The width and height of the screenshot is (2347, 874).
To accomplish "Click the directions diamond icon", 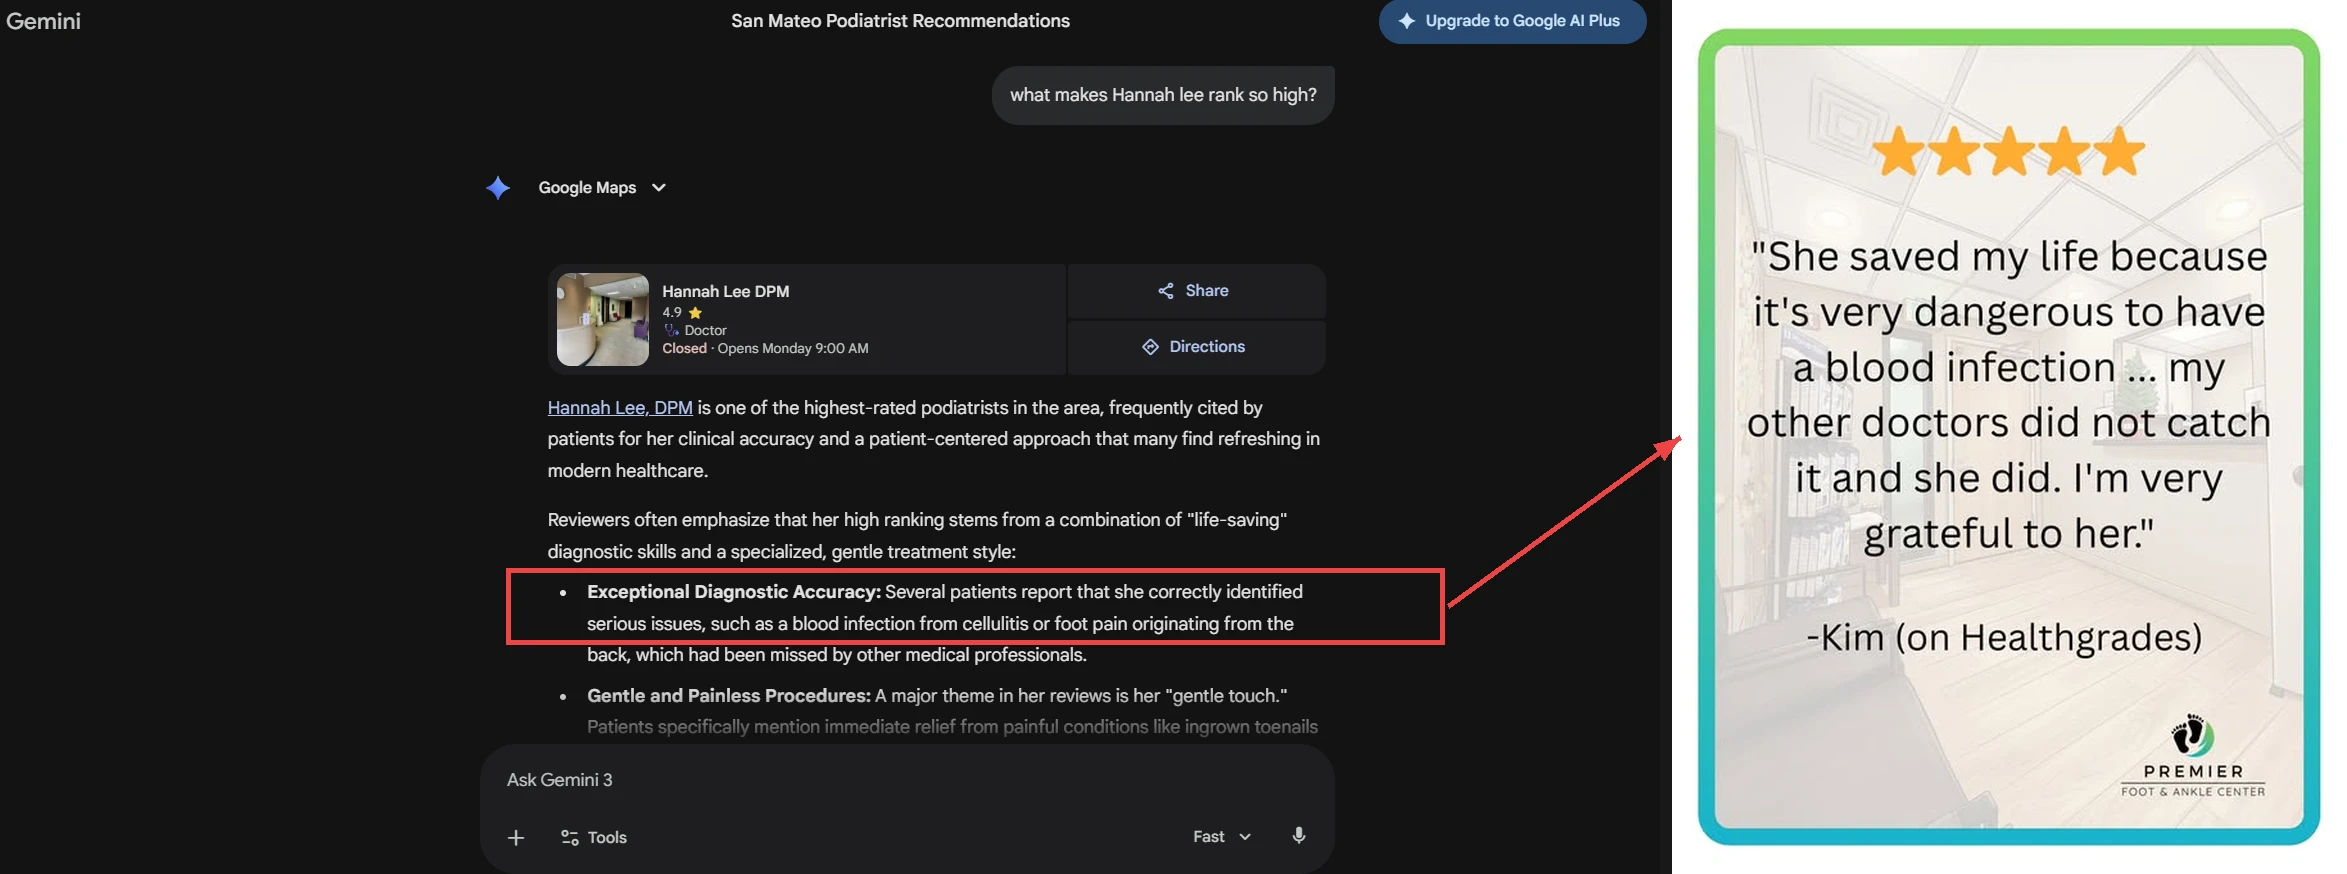I will pyautogui.click(x=1150, y=347).
